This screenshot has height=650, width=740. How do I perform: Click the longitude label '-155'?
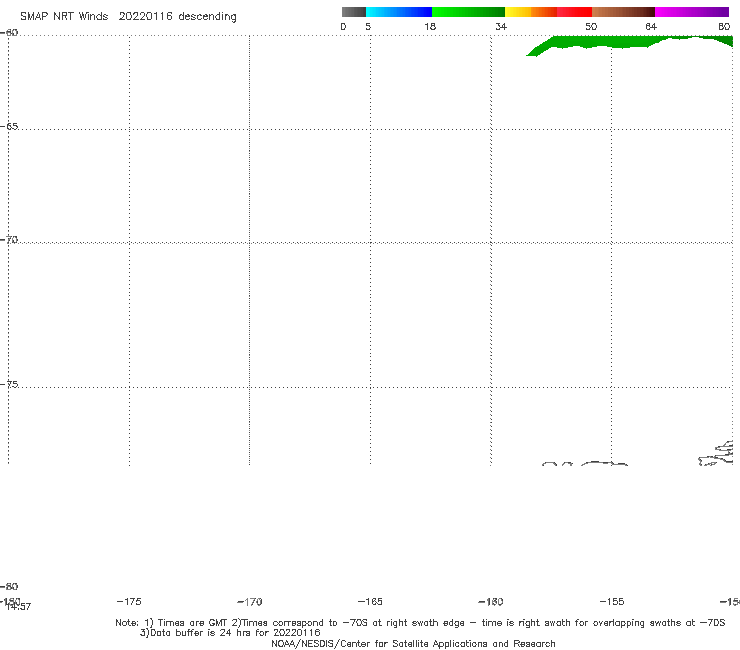612,602
